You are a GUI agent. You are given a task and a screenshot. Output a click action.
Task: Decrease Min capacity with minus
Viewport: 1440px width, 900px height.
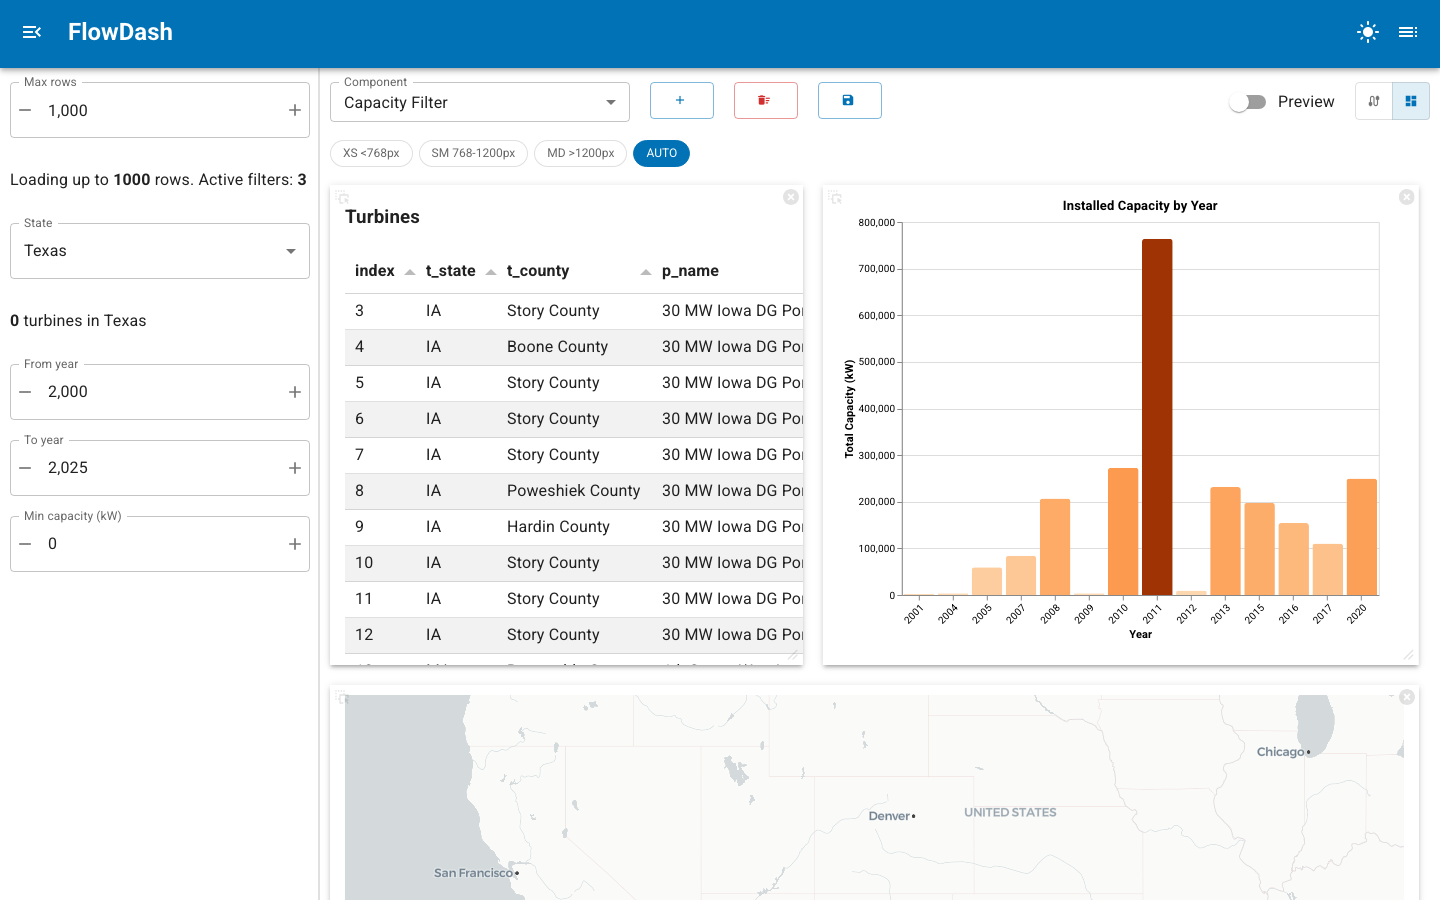click(x=25, y=544)
